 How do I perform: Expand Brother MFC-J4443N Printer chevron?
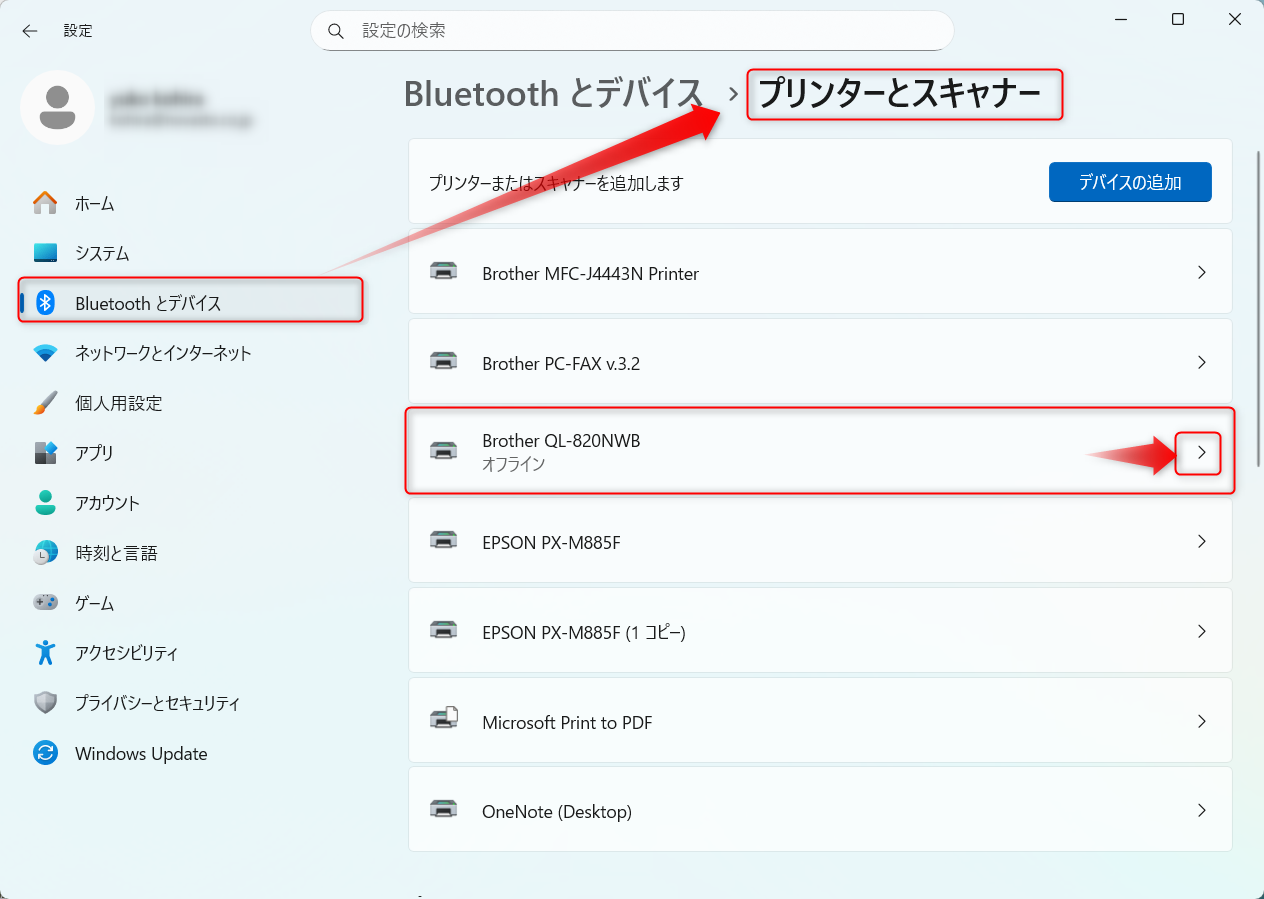(x=1202, y=273)
